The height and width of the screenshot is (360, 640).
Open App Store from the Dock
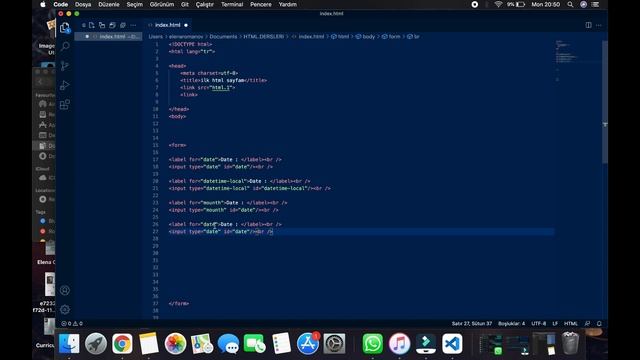[308, 343]
